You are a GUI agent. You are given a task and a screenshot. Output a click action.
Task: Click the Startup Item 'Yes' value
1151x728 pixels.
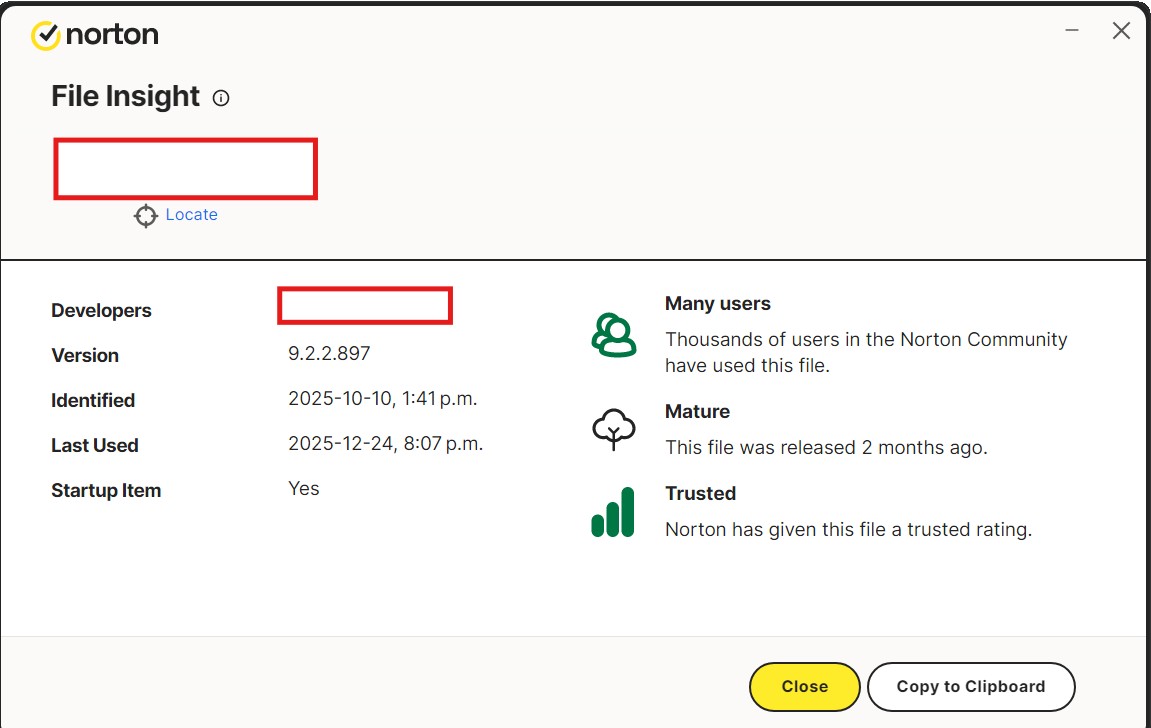pyautogui.click(x=303, y=489)
